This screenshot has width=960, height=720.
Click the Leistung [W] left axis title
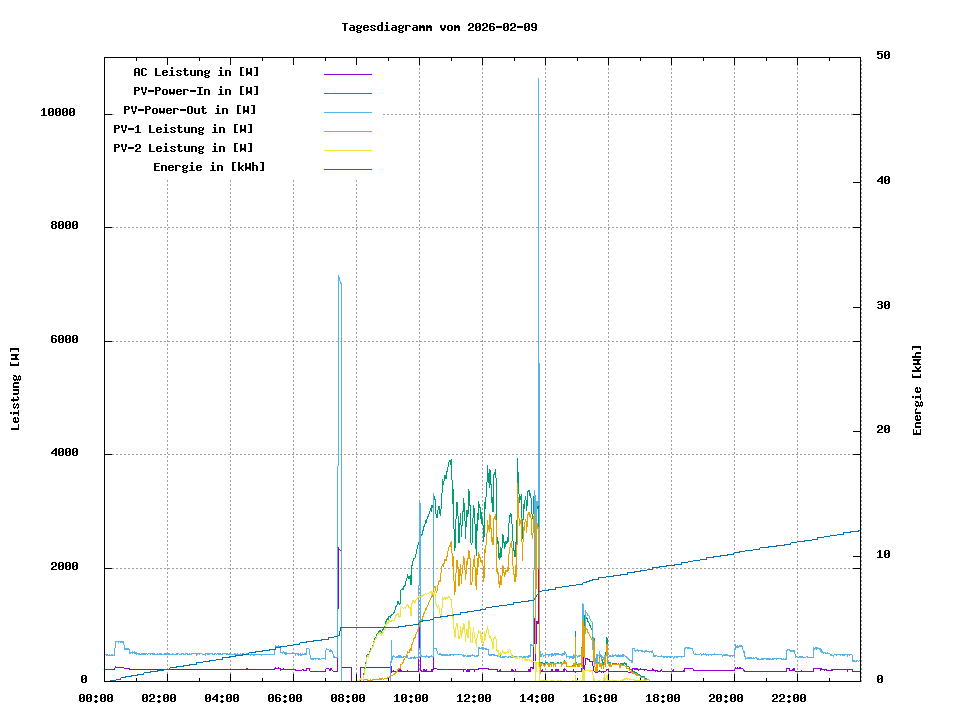coord(16,389)
